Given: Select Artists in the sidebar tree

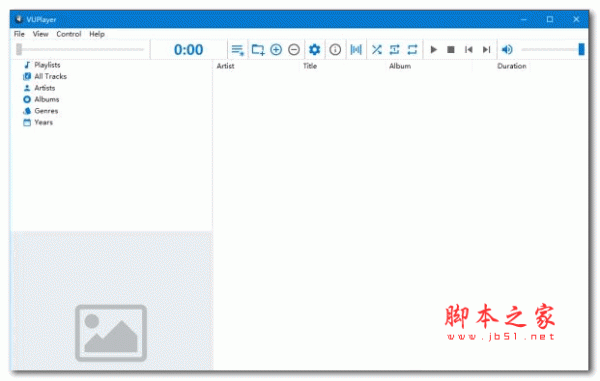Looking at the screenshot, I should 45,88.
